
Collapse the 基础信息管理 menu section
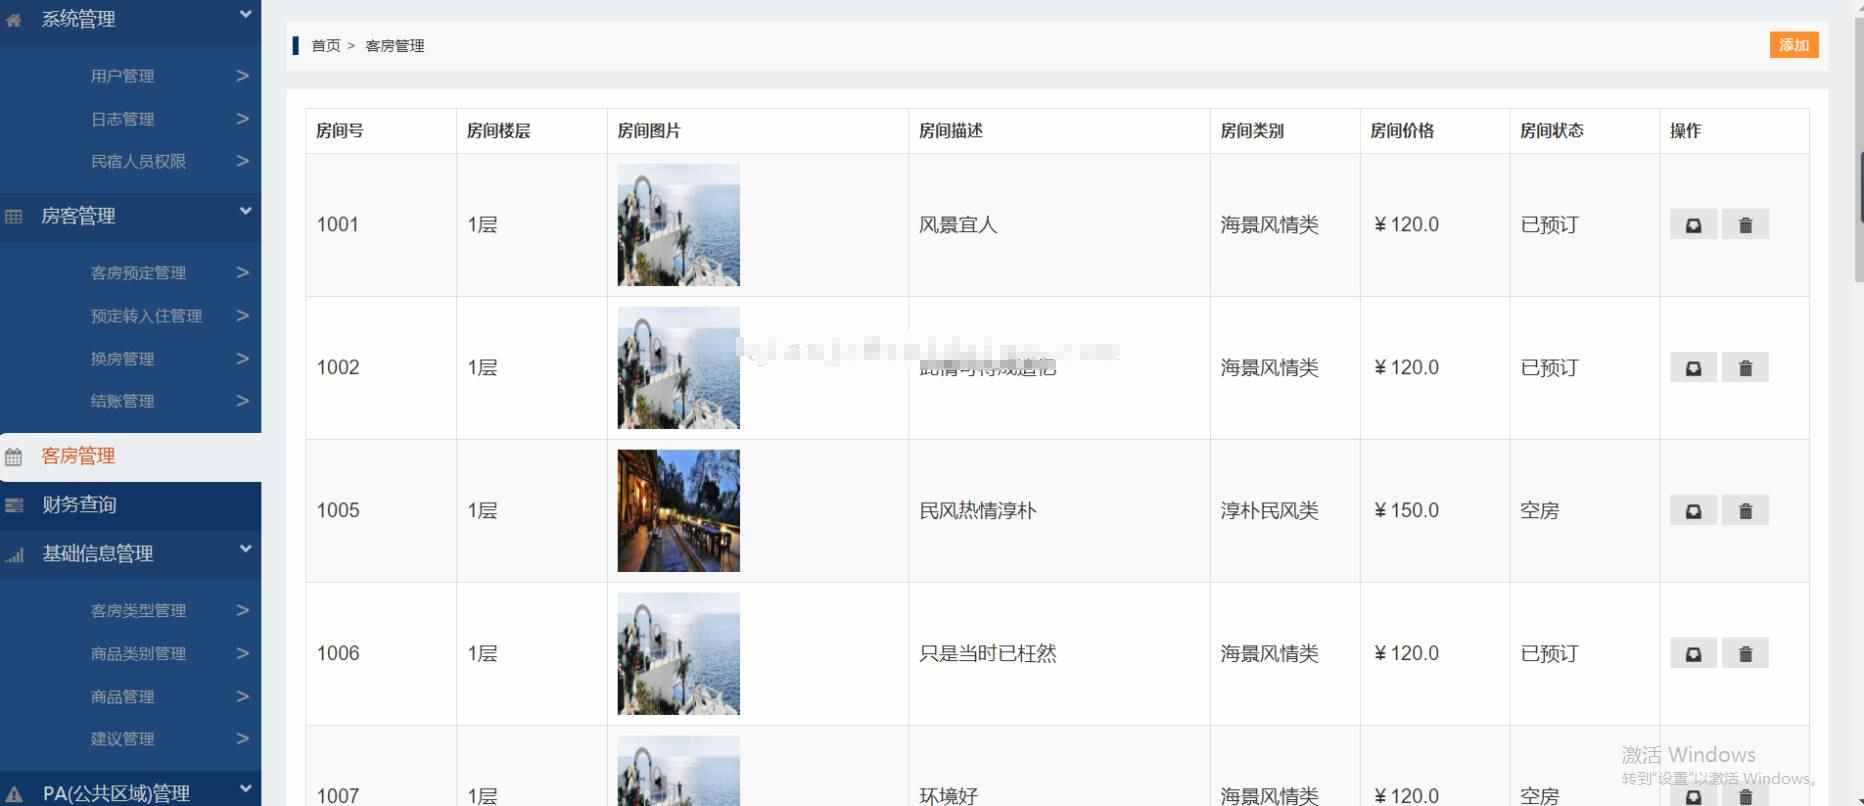coord(245,549)
